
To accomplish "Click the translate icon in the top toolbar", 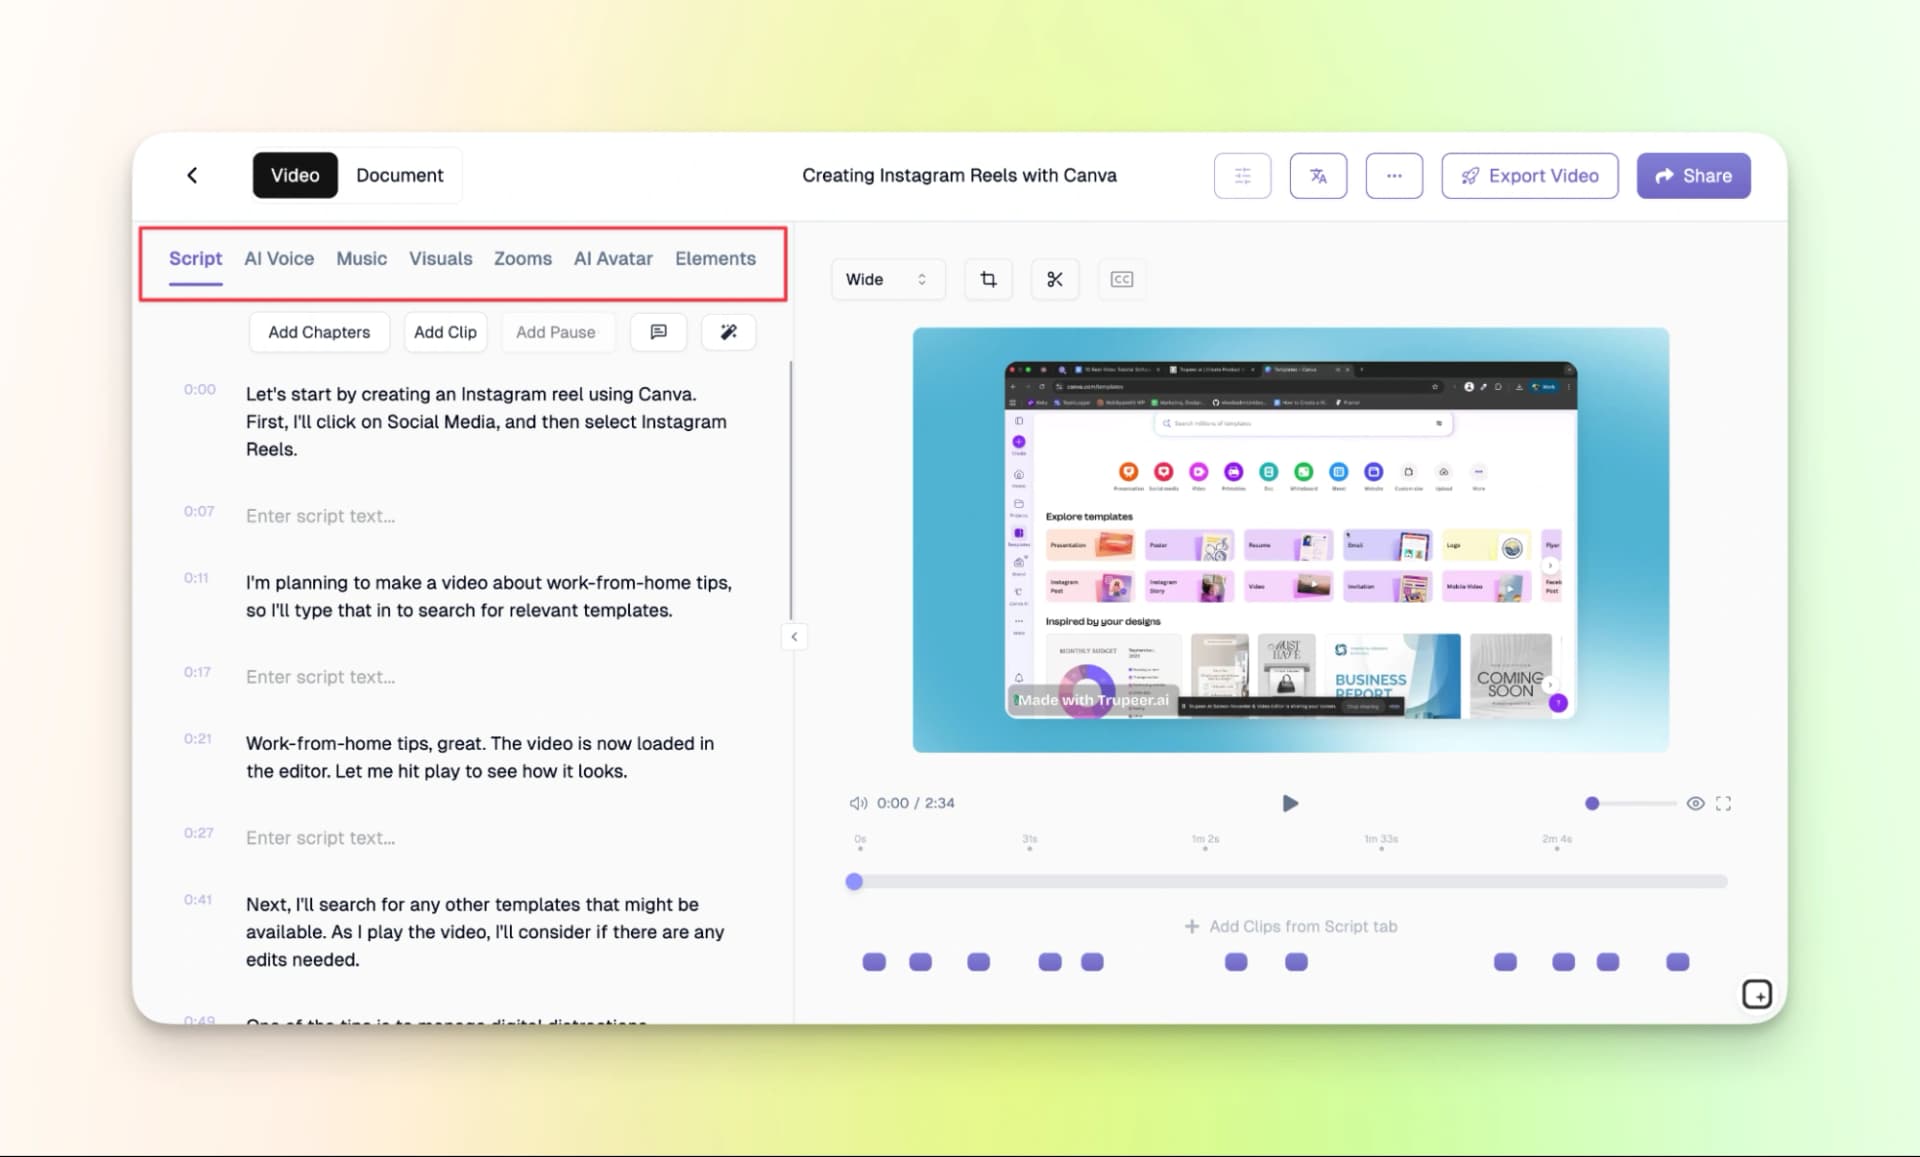I will click(1317, 175).
